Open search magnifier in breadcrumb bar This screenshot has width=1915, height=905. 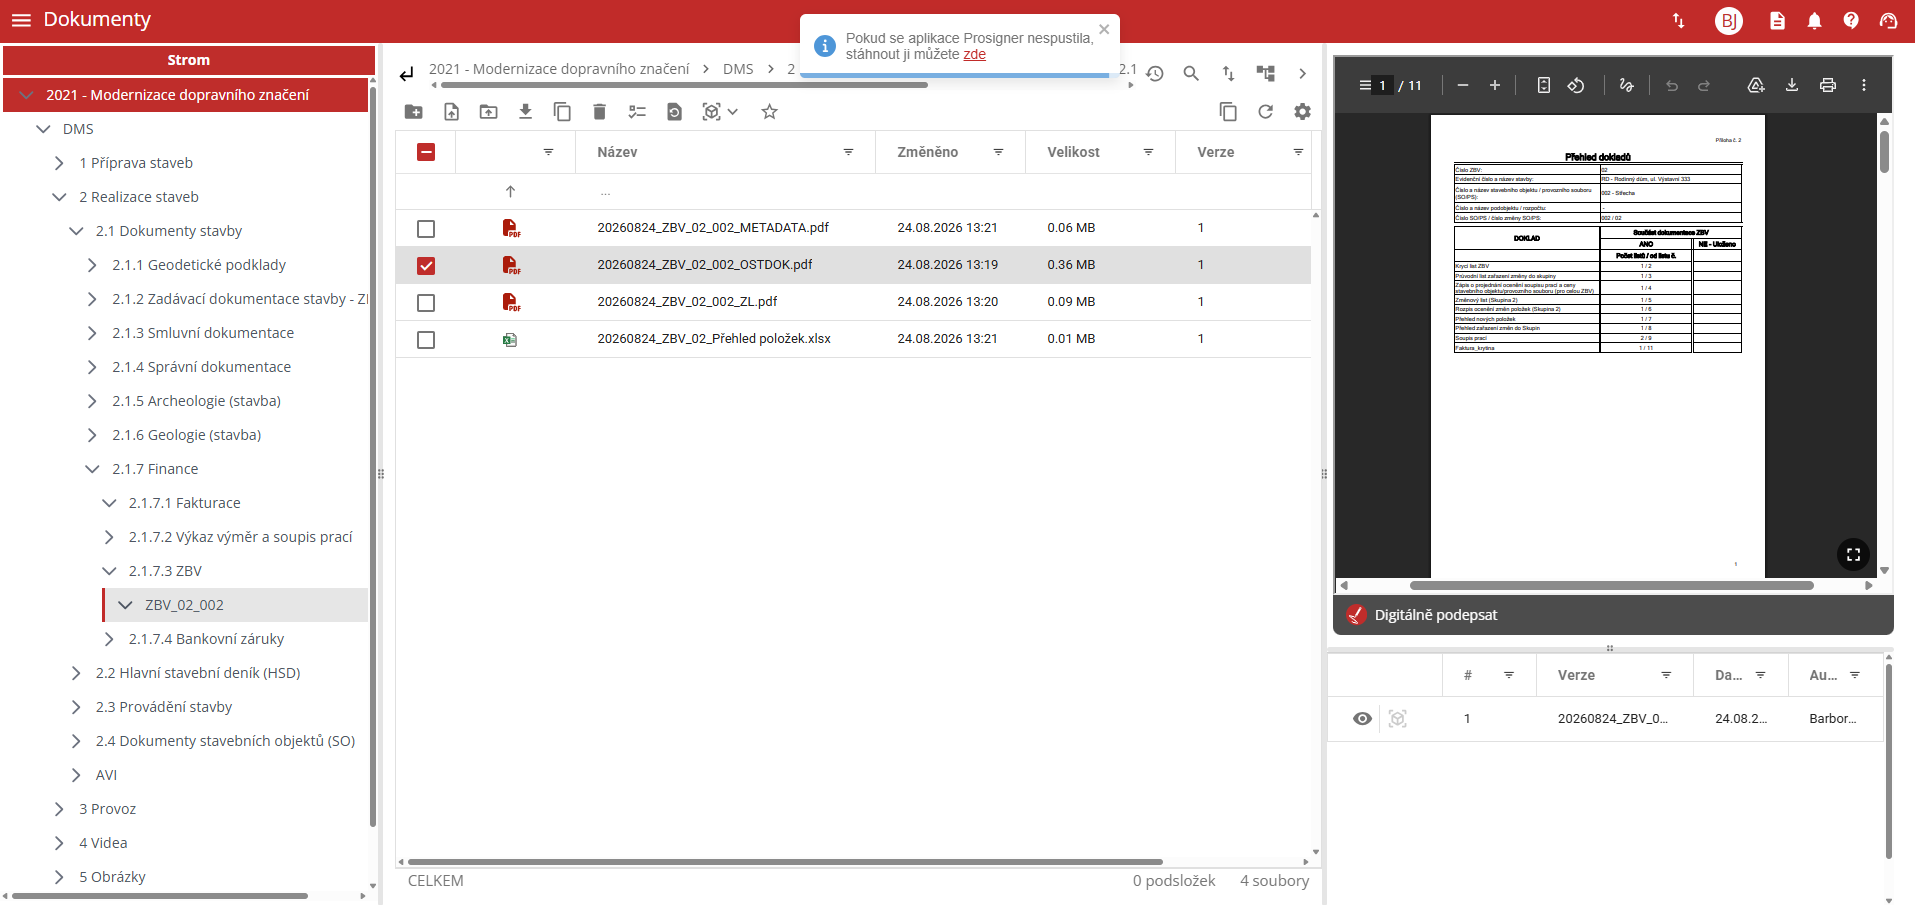[1191, 74]
